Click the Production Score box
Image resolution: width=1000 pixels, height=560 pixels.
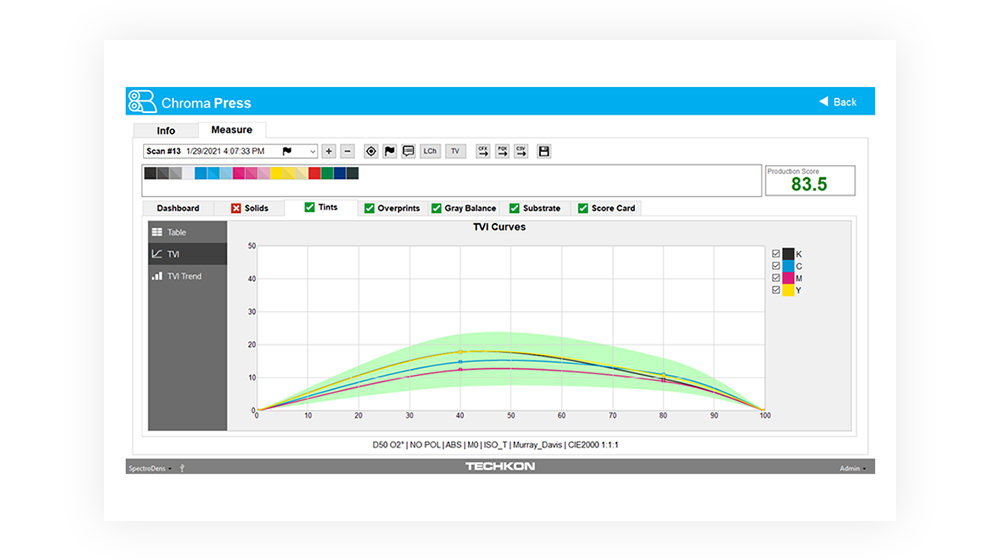(x=809, y=181)
